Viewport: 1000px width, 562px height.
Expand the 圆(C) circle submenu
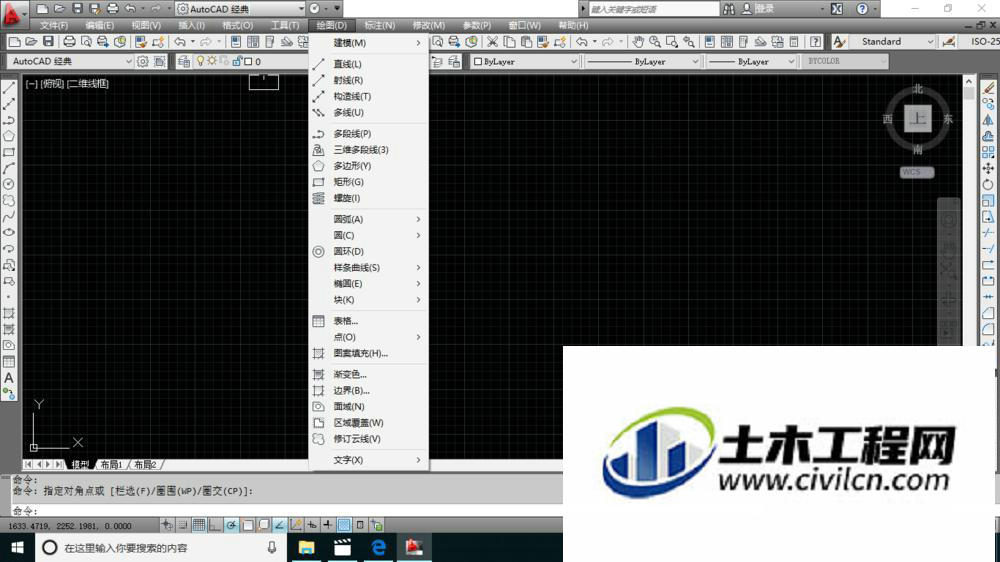368,235
